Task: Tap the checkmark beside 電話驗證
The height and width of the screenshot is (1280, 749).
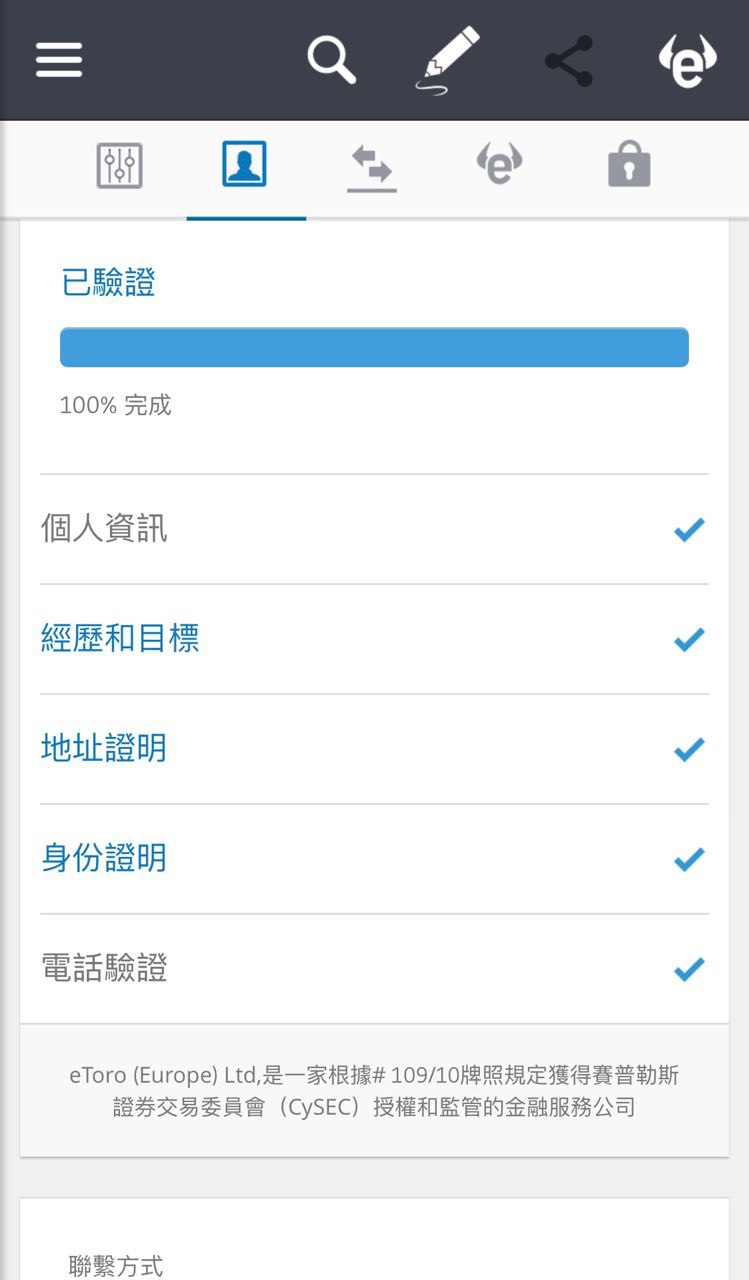Action: 689,969
